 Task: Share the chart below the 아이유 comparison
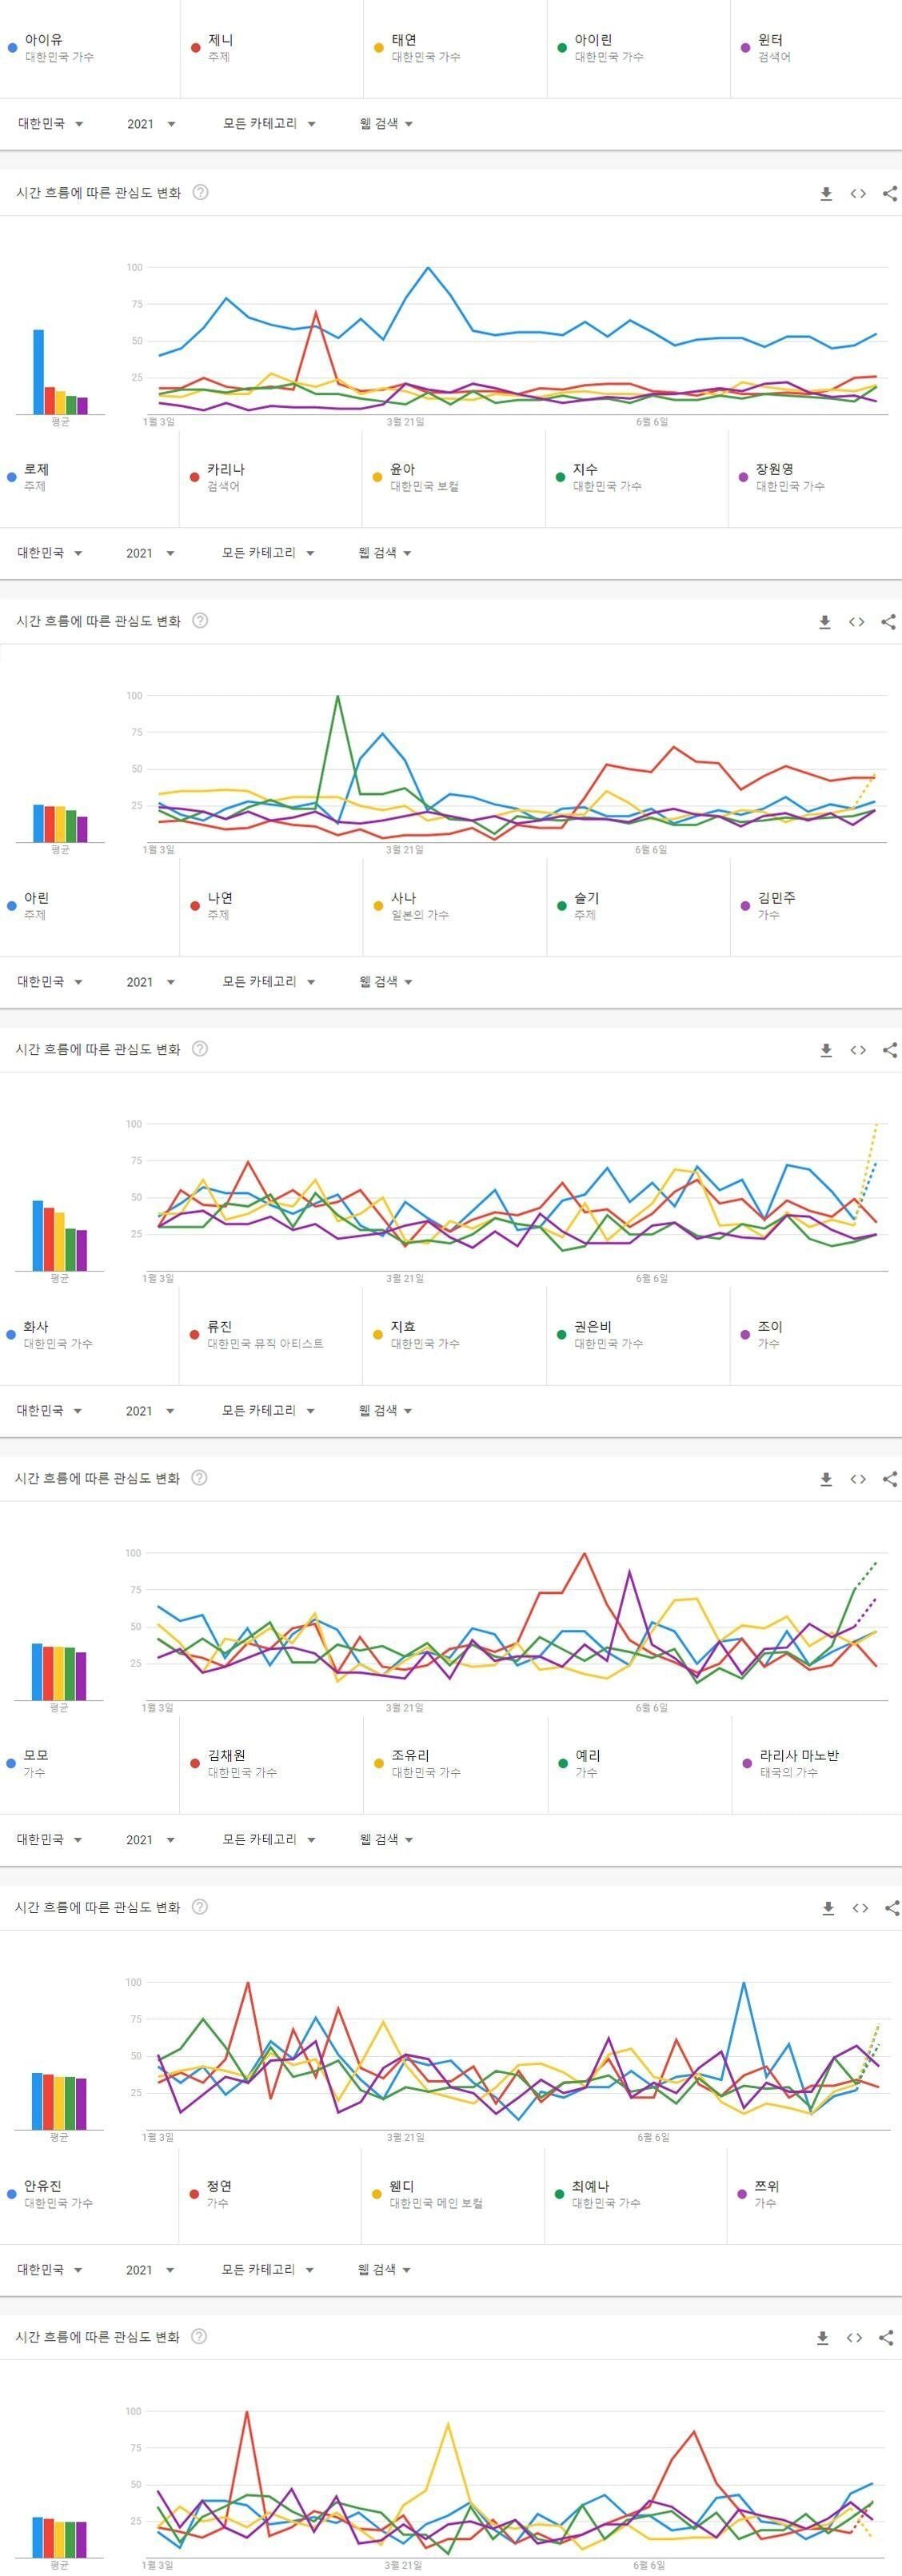890,194
